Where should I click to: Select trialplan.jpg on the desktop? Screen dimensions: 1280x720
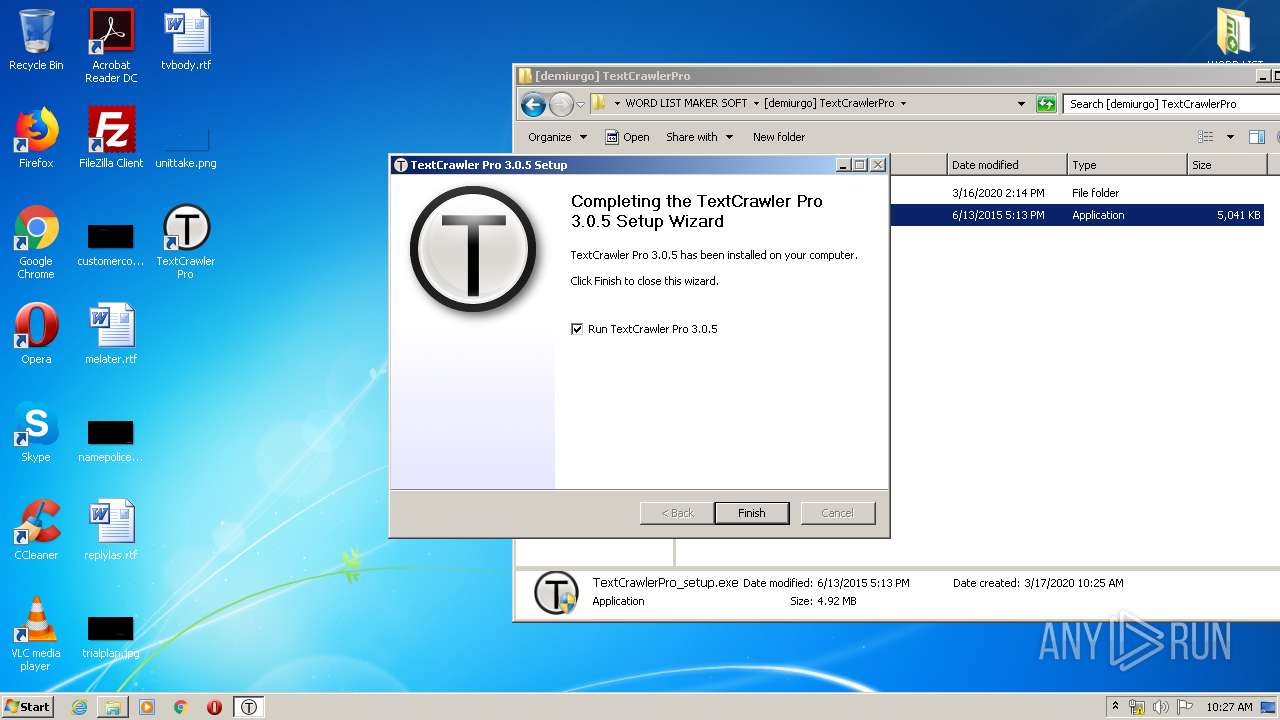coord(111,636)
